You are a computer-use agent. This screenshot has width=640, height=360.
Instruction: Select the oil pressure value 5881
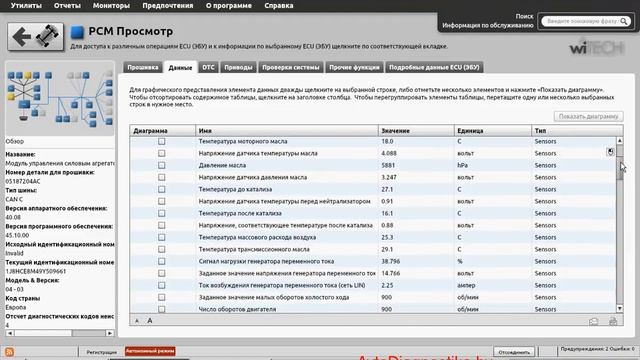coord(388,165)
